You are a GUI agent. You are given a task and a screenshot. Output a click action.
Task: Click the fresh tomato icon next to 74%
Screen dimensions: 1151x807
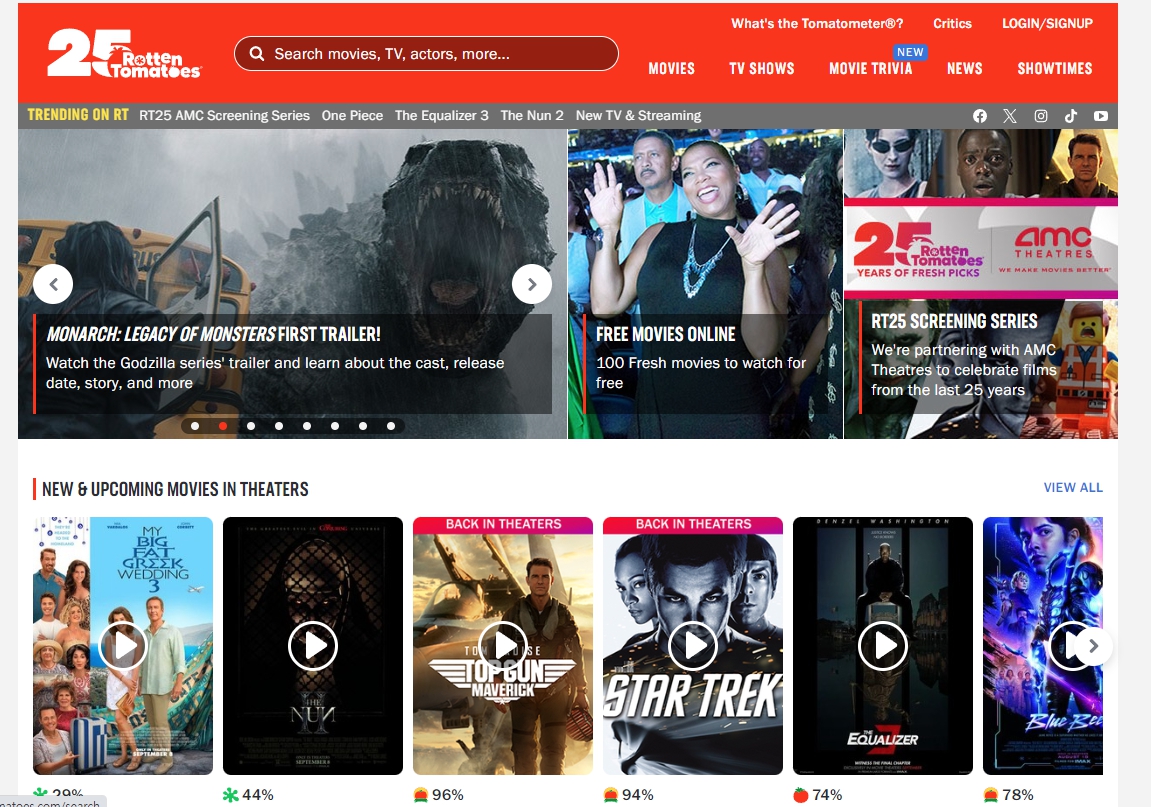801,795
